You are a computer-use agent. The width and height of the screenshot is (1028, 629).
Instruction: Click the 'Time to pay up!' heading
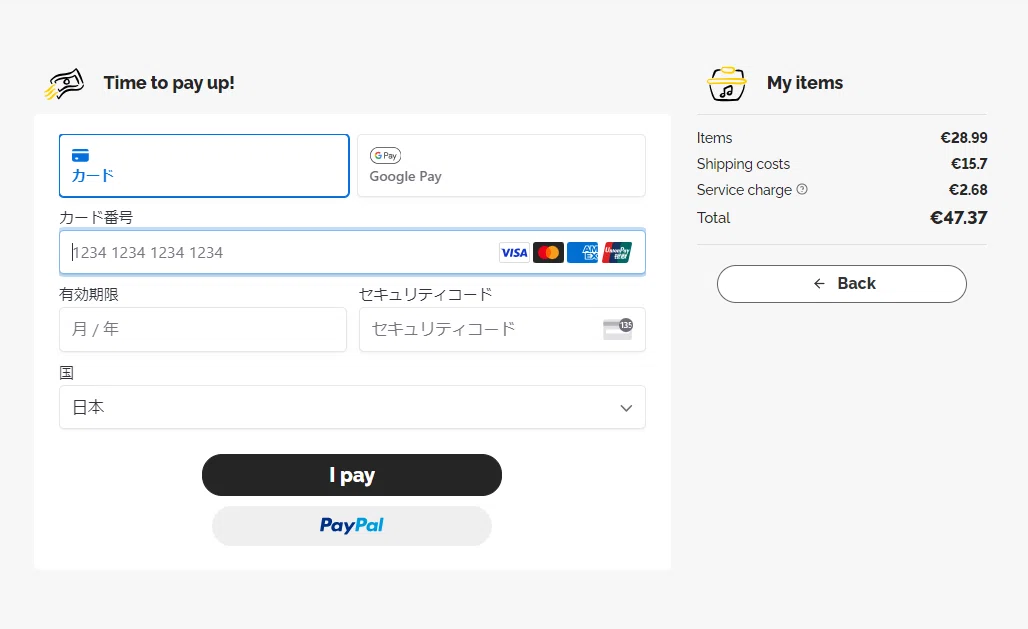point(169,83)
